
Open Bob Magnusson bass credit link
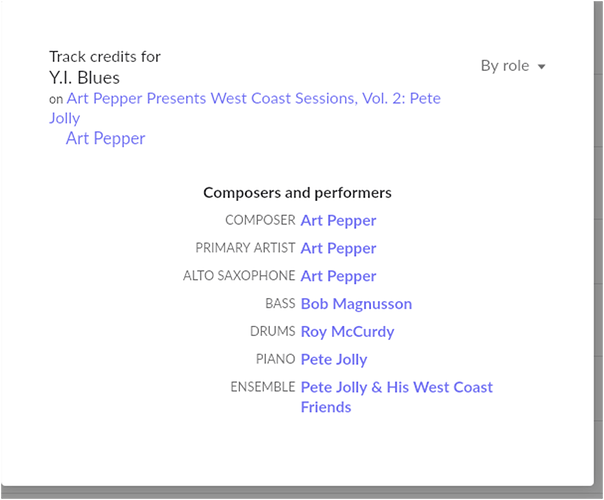pyautogui.click(x=356, y=304)
